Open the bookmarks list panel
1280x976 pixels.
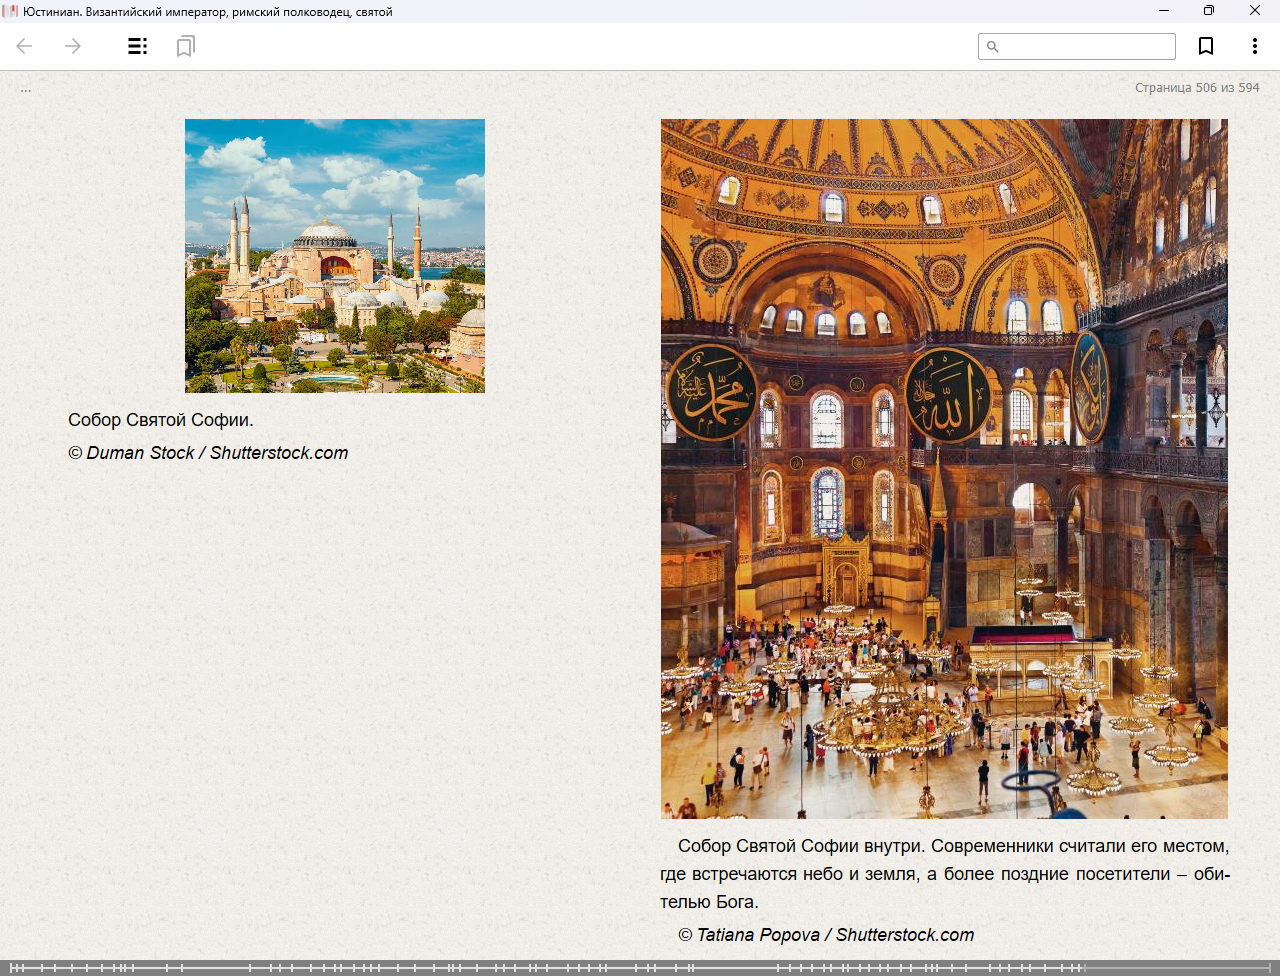(x=185, y=46)
